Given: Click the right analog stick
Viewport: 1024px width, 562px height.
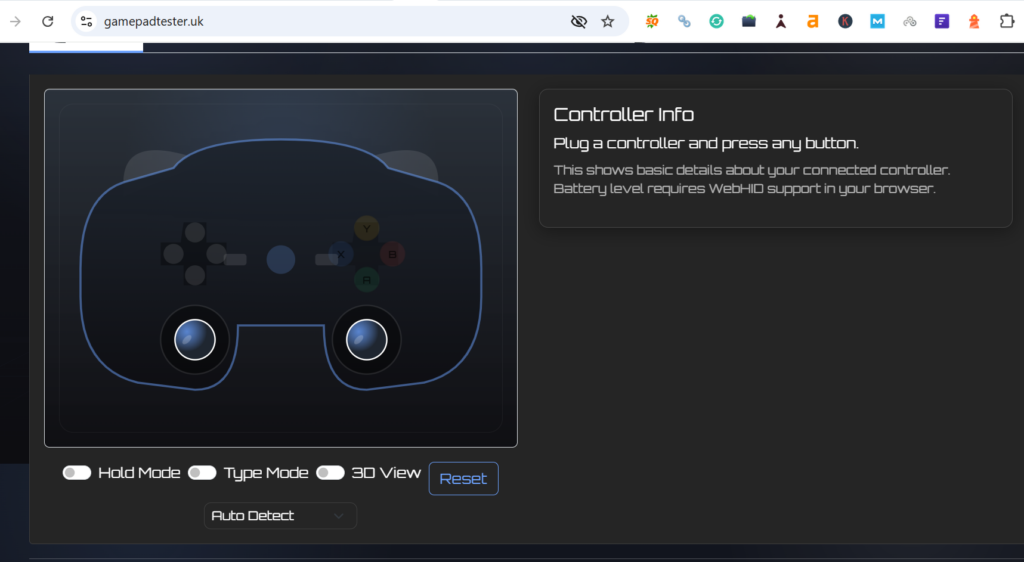Looking at the screenshot, I should coord(366,339).
